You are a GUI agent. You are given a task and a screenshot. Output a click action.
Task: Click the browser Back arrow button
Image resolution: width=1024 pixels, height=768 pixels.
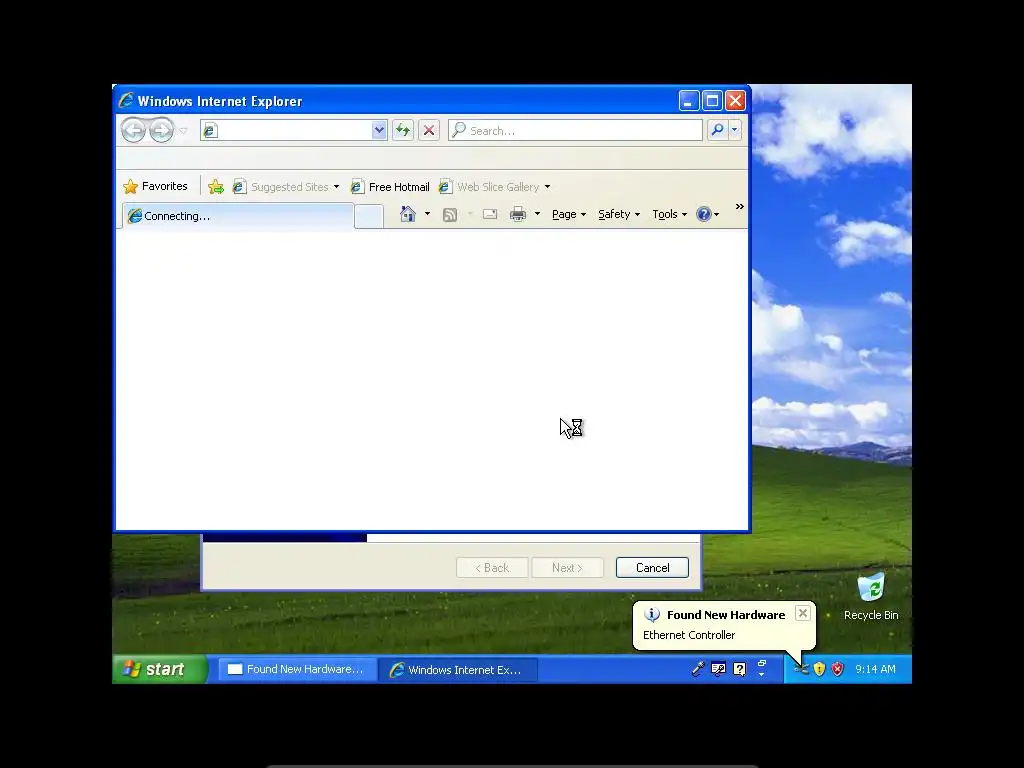coord(133,130)
